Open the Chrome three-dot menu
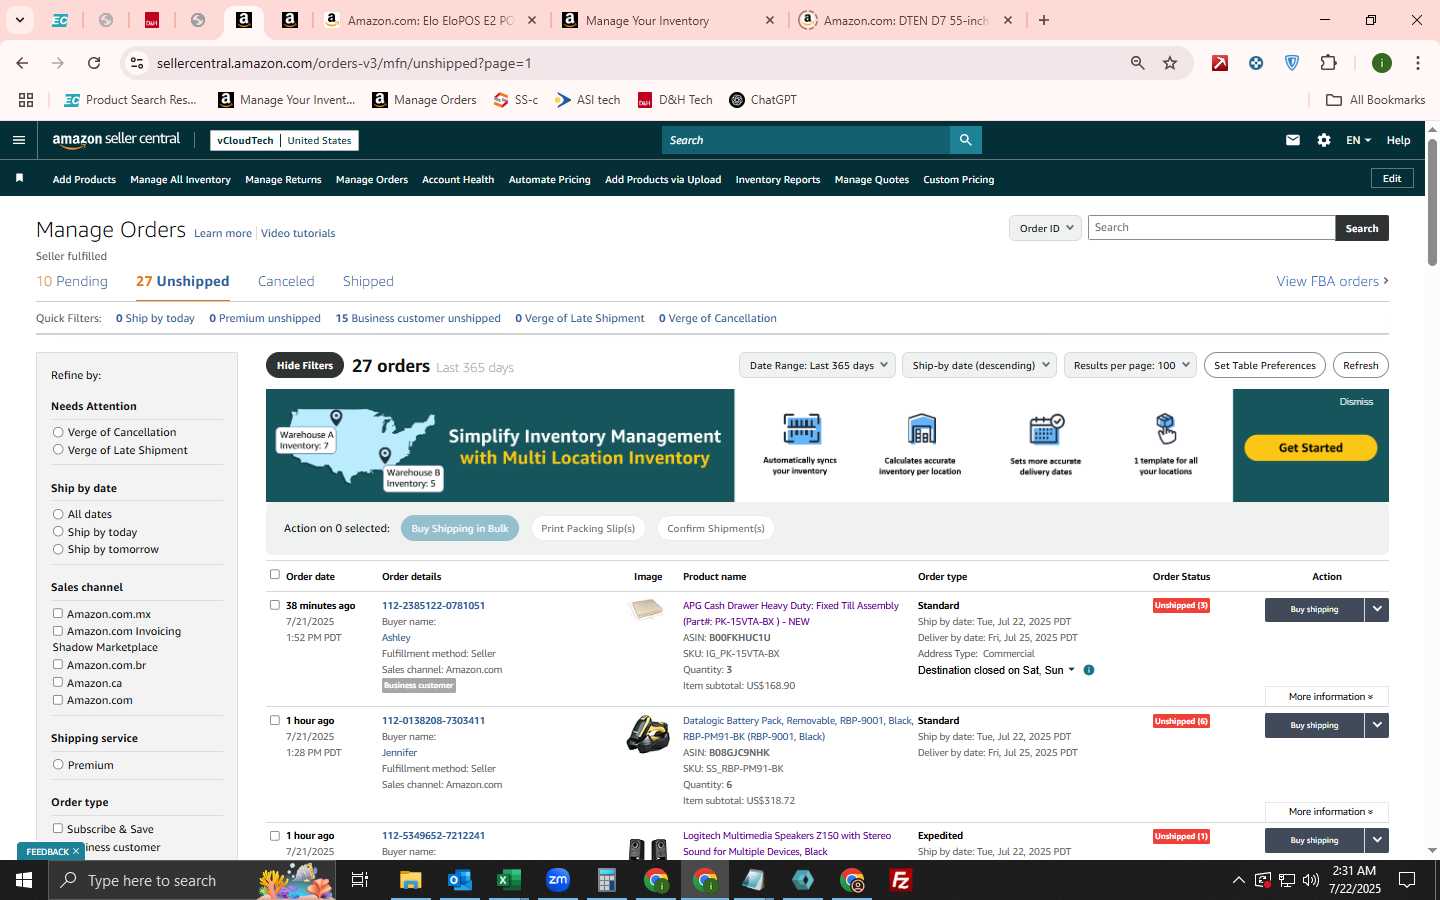Screen dimensions: 1440x900 point(1417,63)
